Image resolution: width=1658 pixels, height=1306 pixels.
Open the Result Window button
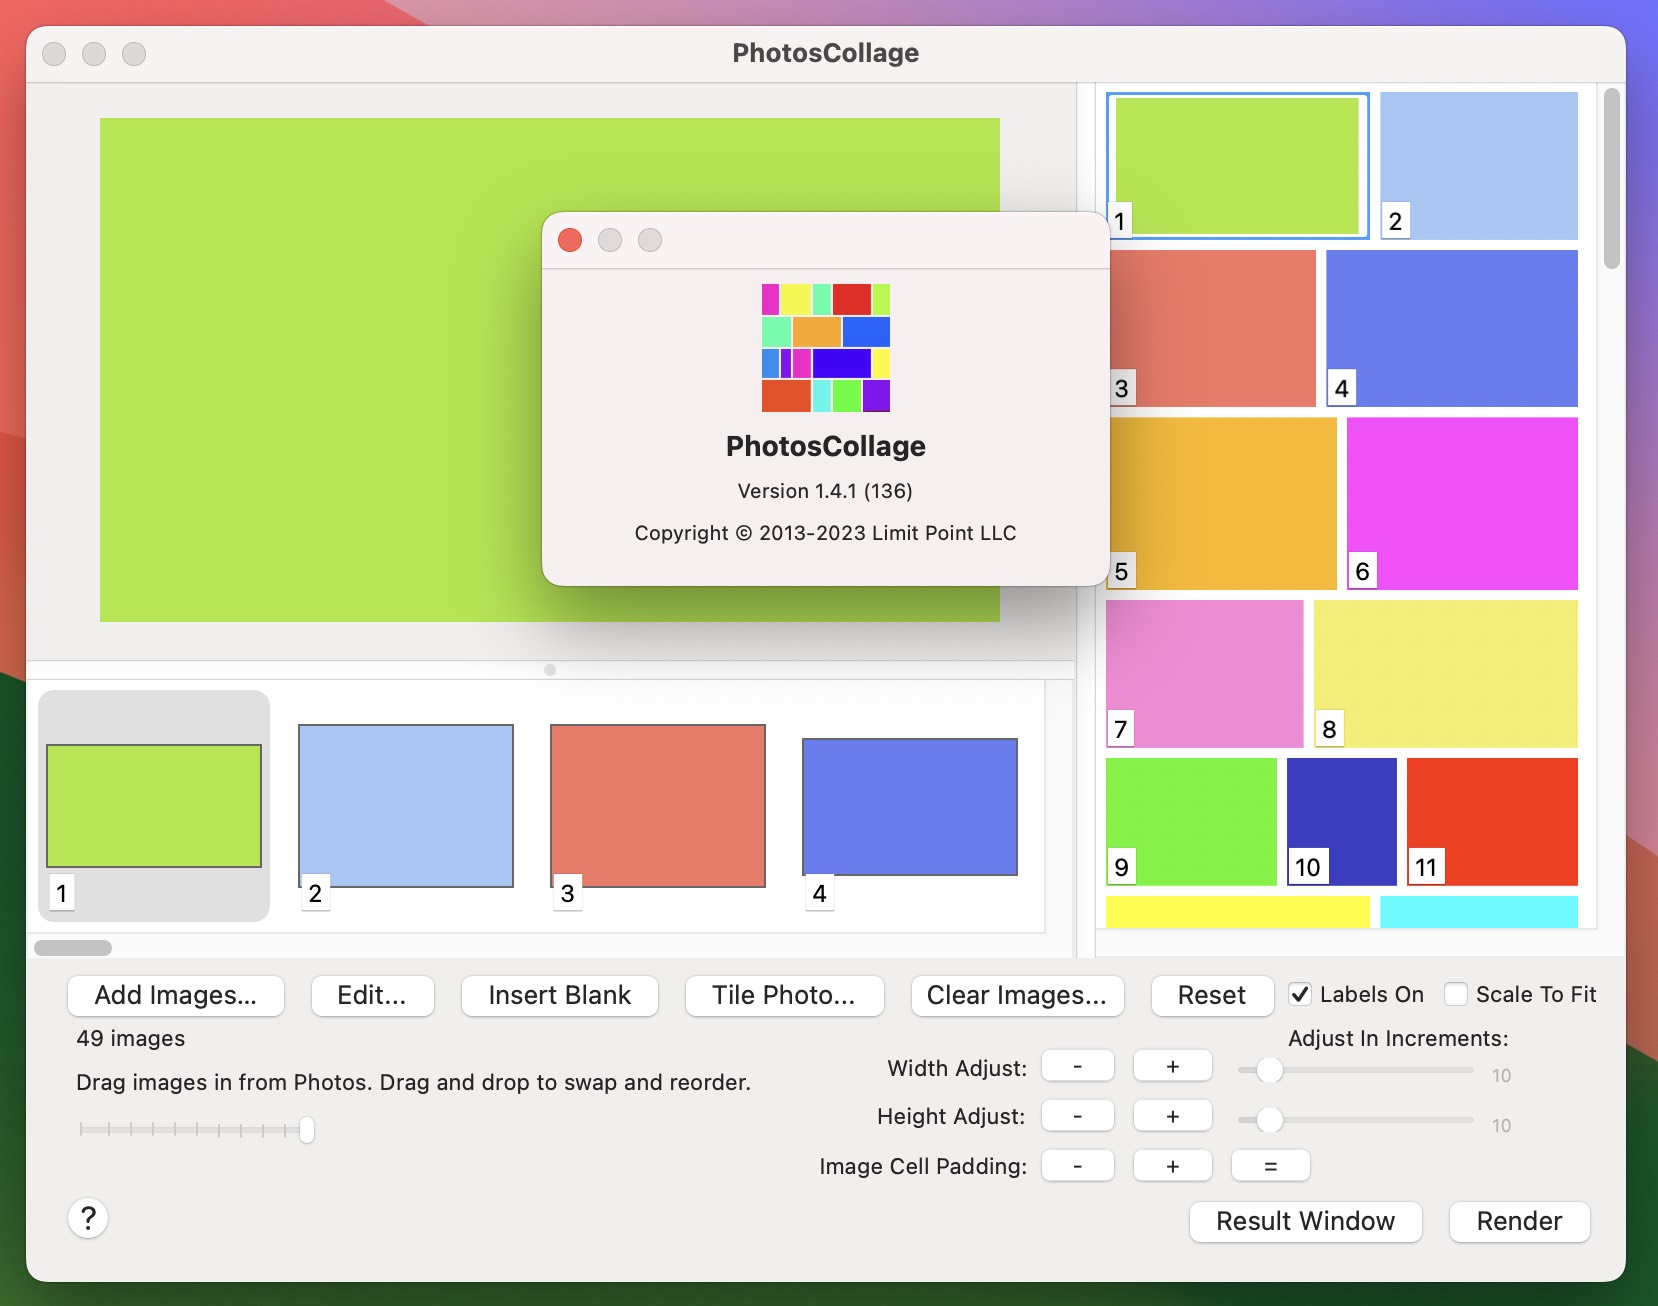1306,1221
